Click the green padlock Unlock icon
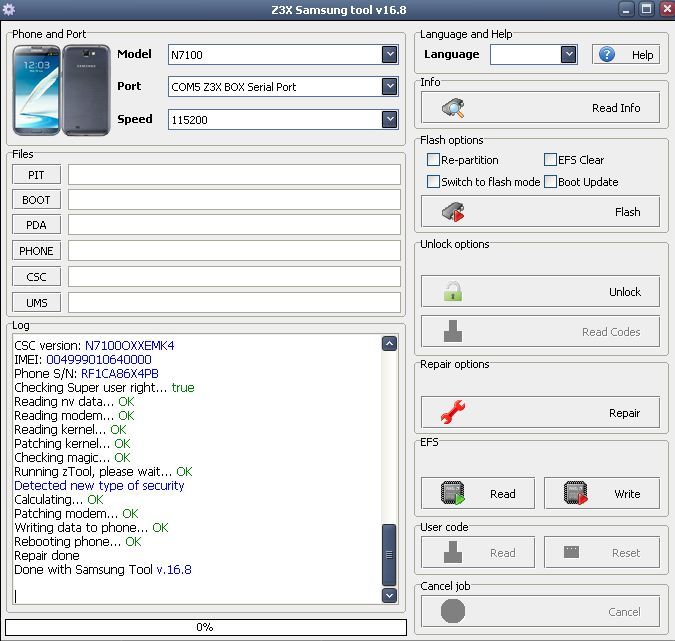 (x=454, y=292)
